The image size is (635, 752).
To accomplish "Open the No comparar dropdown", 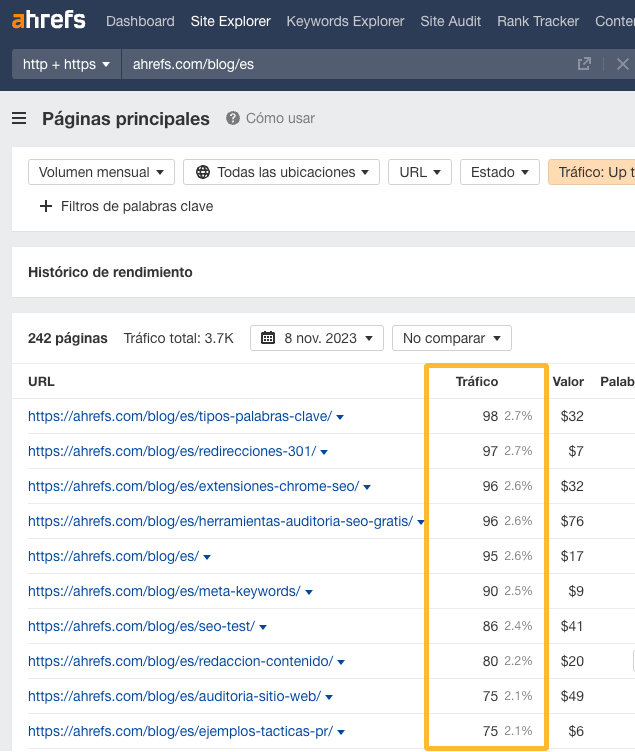I will click(452, 338).
